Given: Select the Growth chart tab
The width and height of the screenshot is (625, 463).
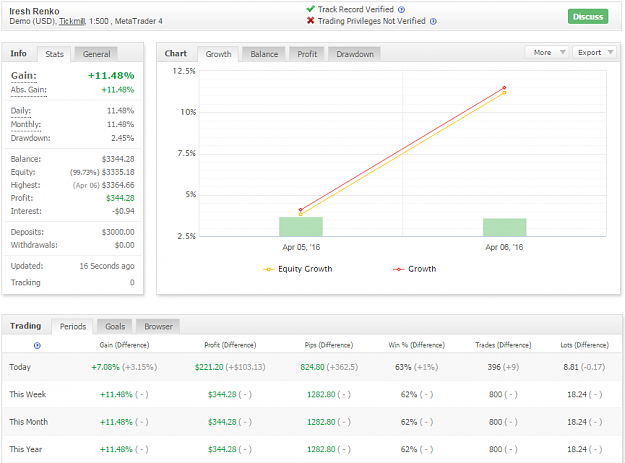Looking at the screenshot, I should (x=218, y=54).
